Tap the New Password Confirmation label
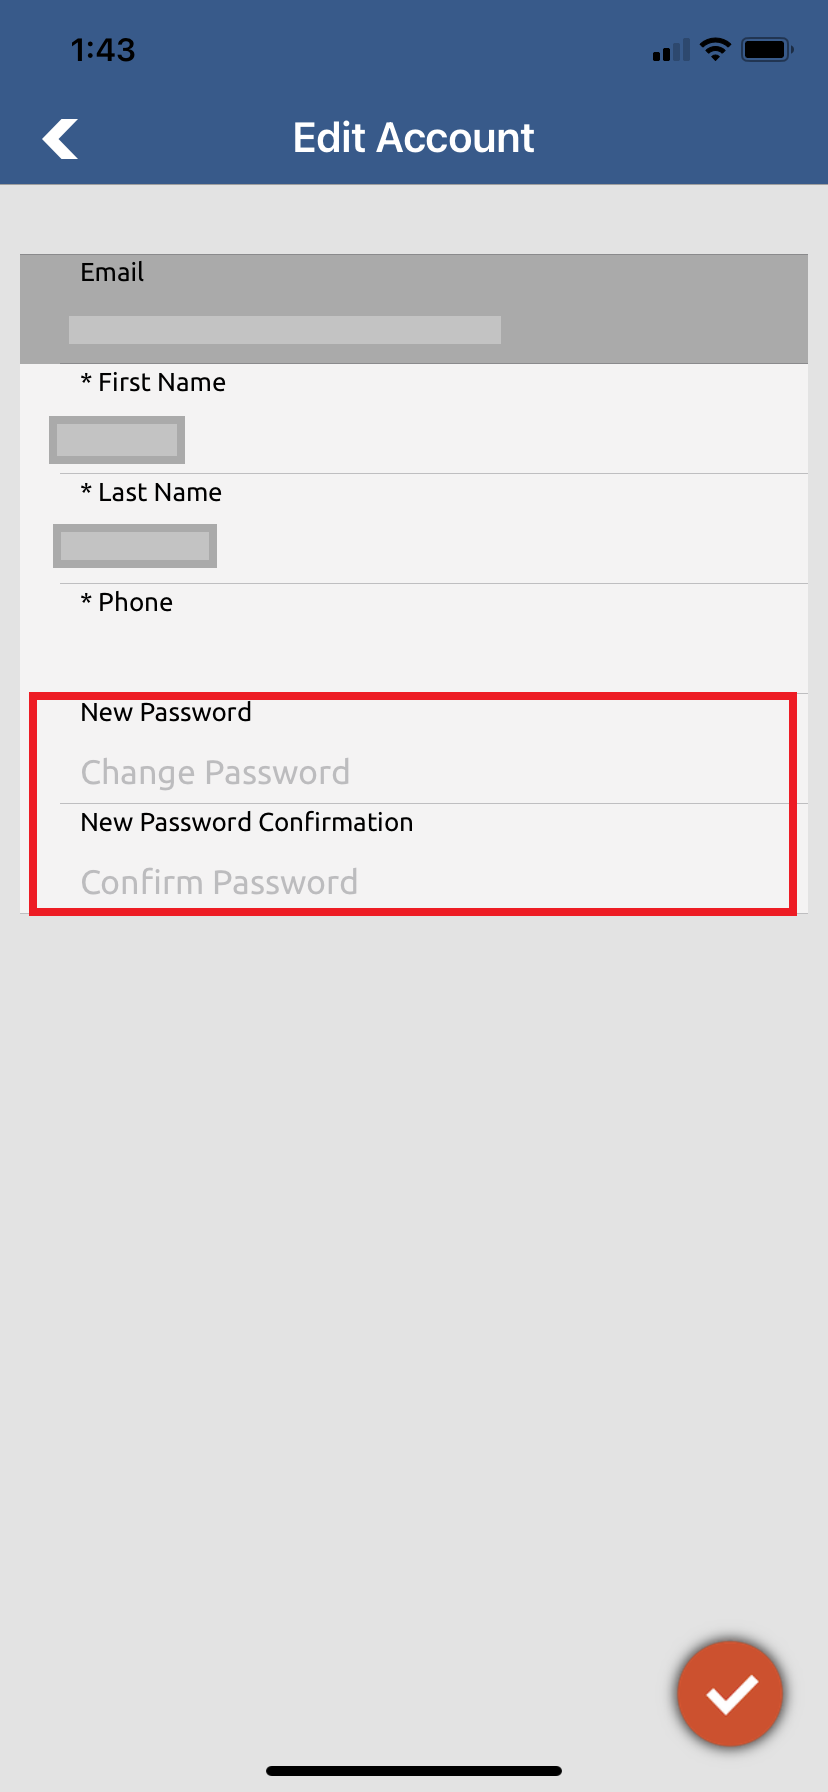Image resolution: width=828 pixels, height=1792 pixels. (247, 822)
